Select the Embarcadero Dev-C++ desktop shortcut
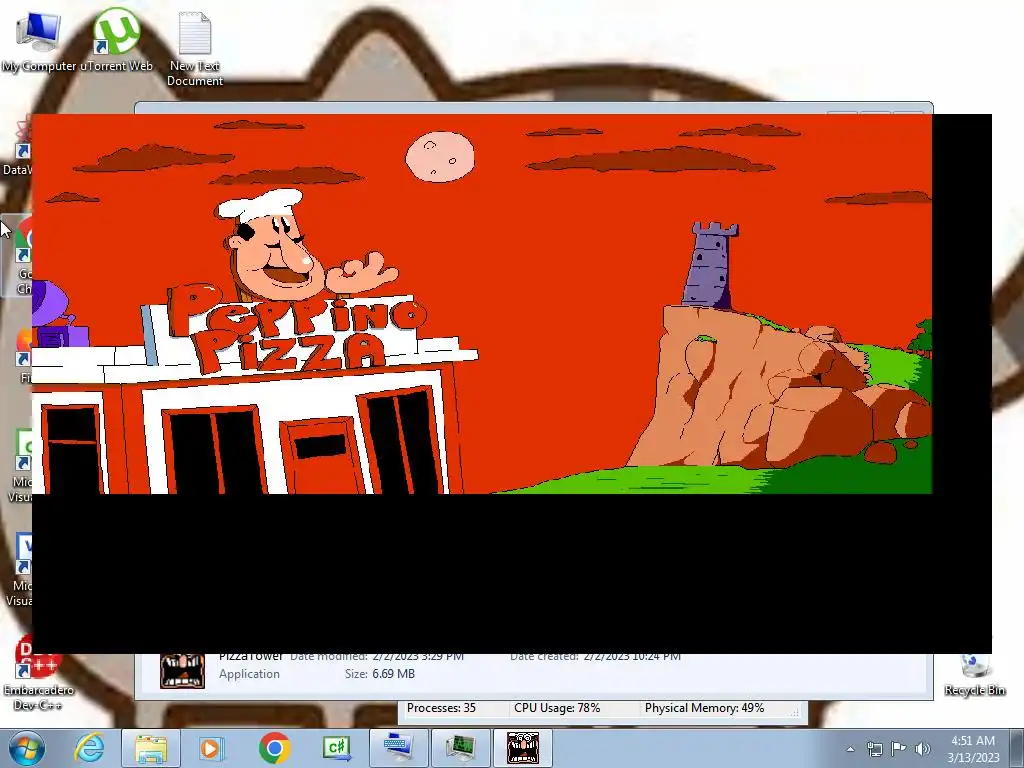1024x768 pixels. coord(38,673)
